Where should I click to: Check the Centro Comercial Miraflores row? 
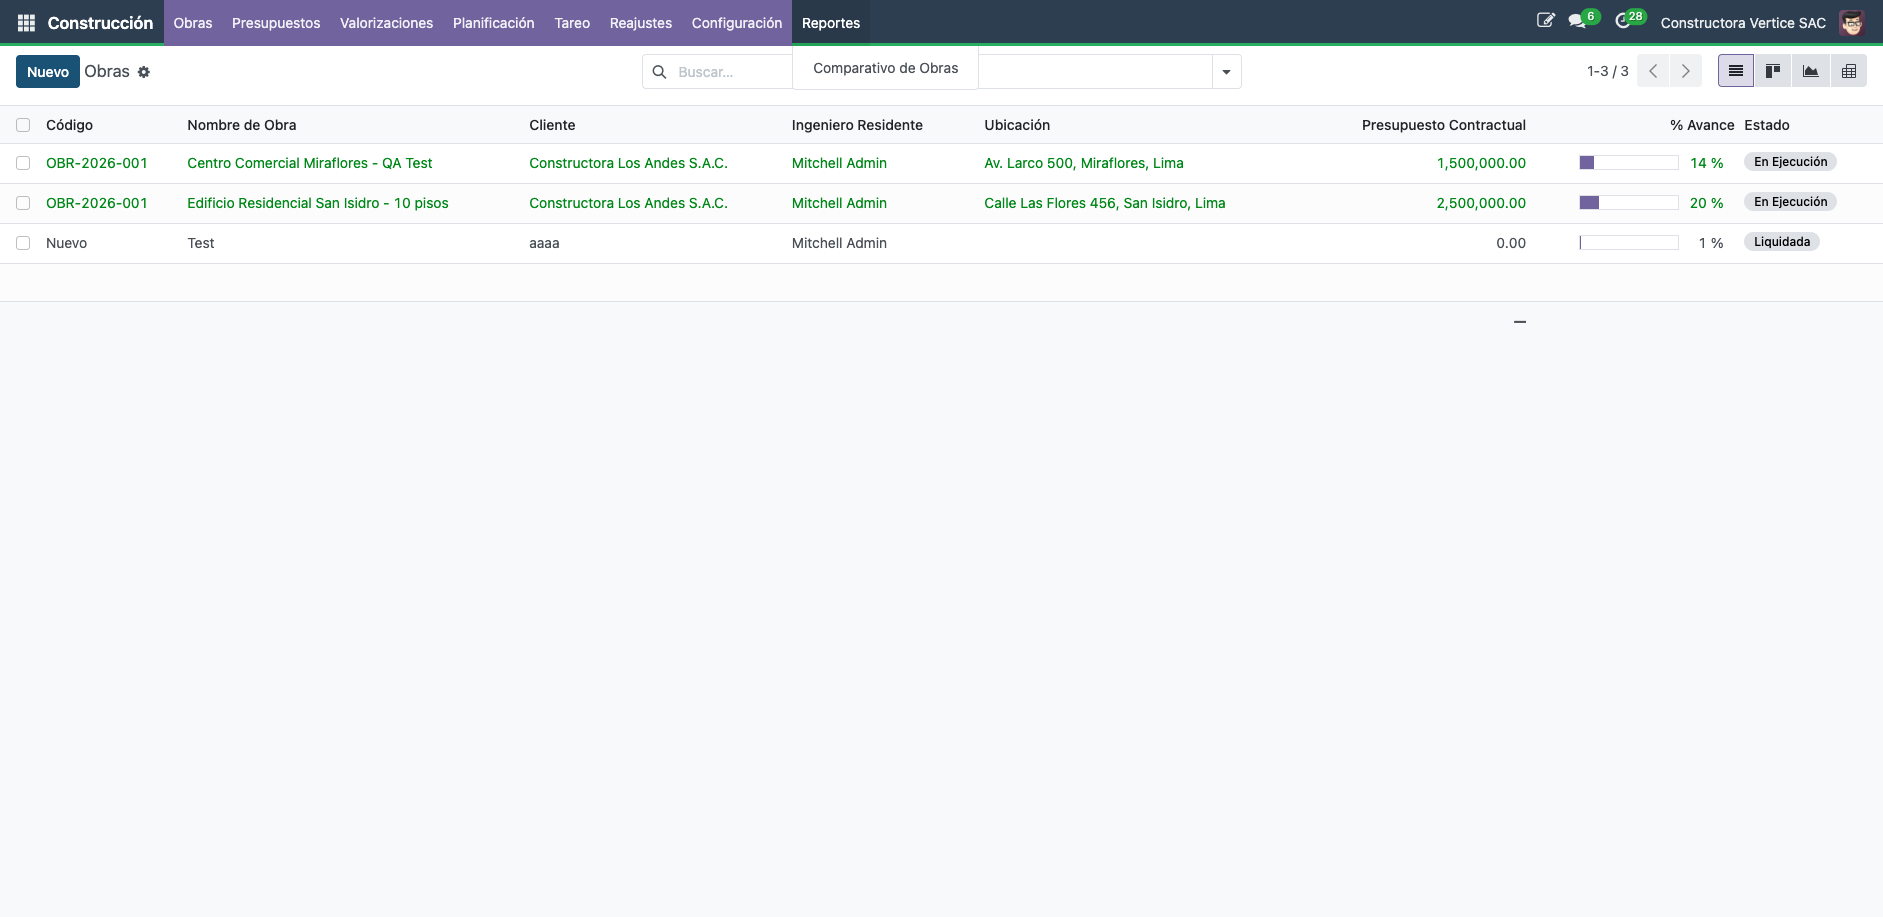(23, 163)
